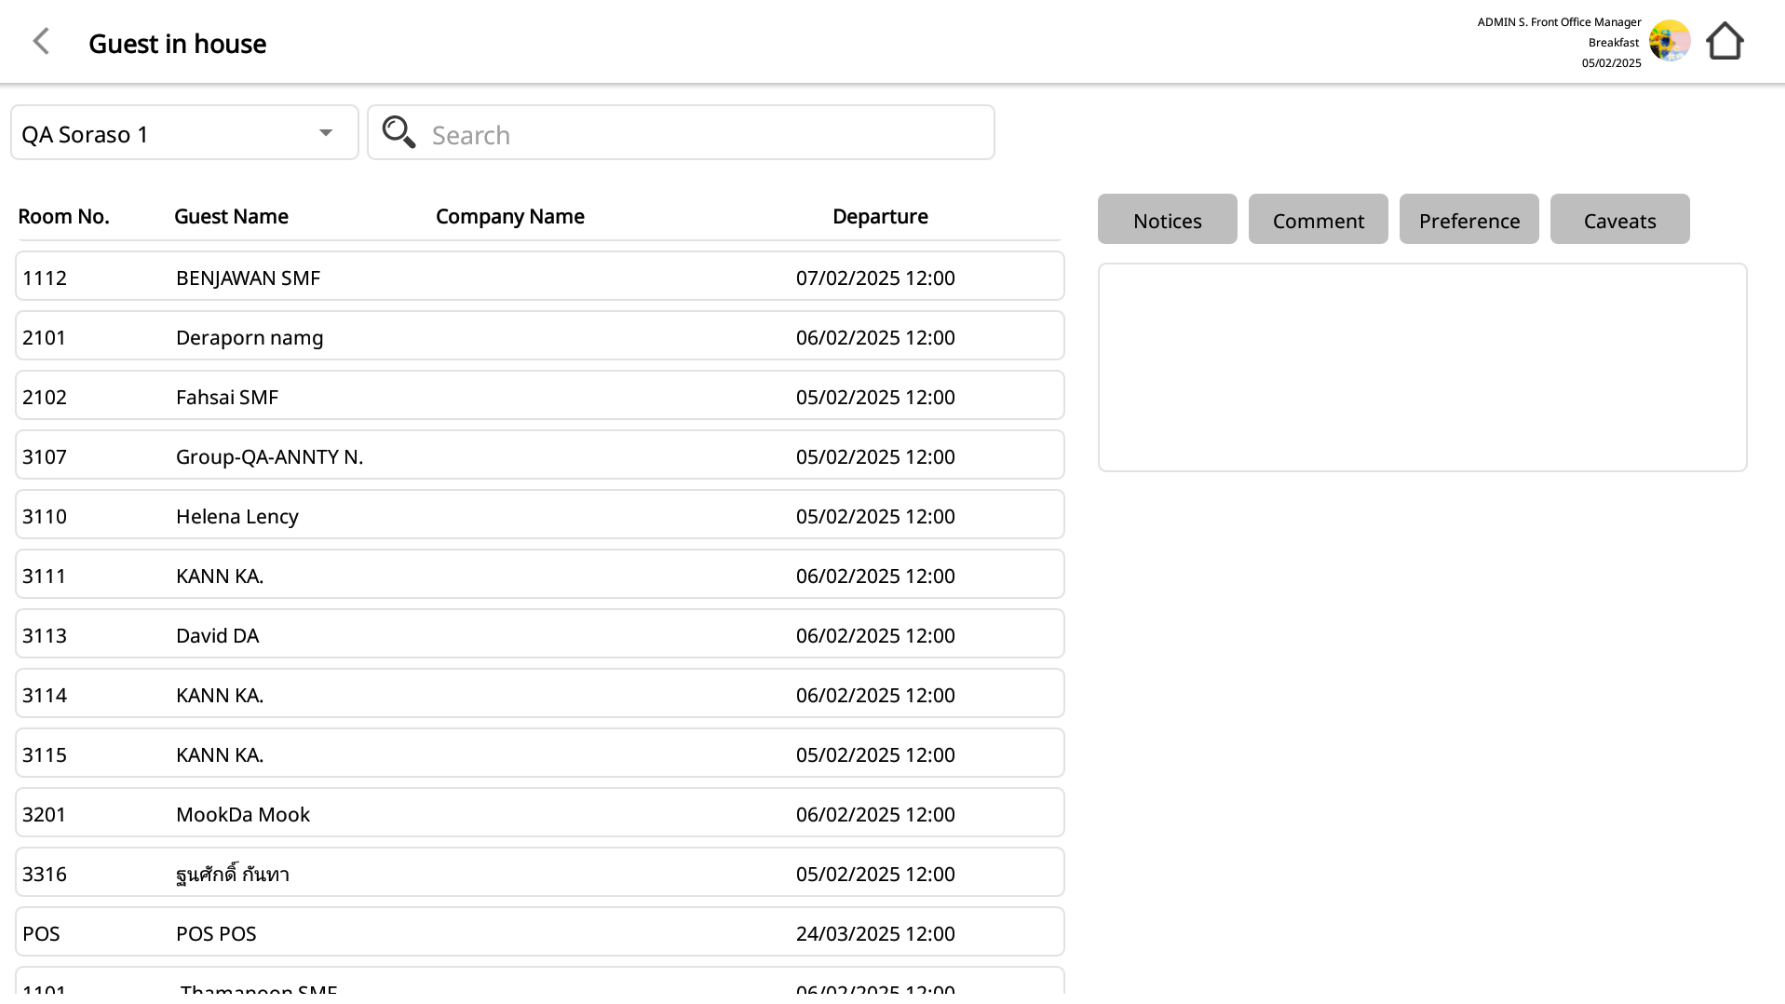Select room 2101 Deraporn namg row
The image size is (1785, 1004).
539,337
